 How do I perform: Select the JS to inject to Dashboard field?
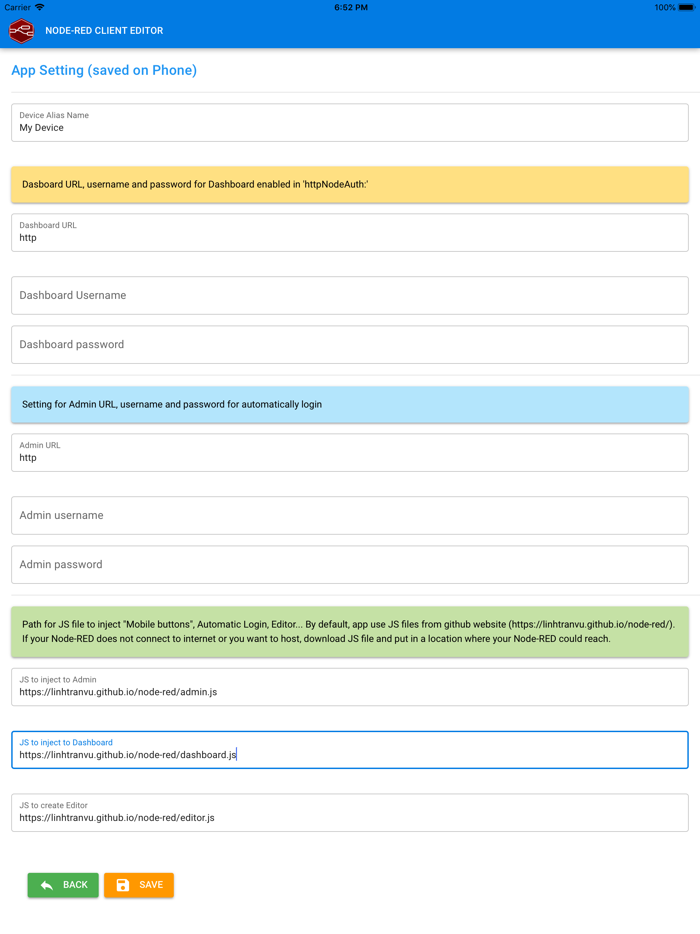pos(348,750)
